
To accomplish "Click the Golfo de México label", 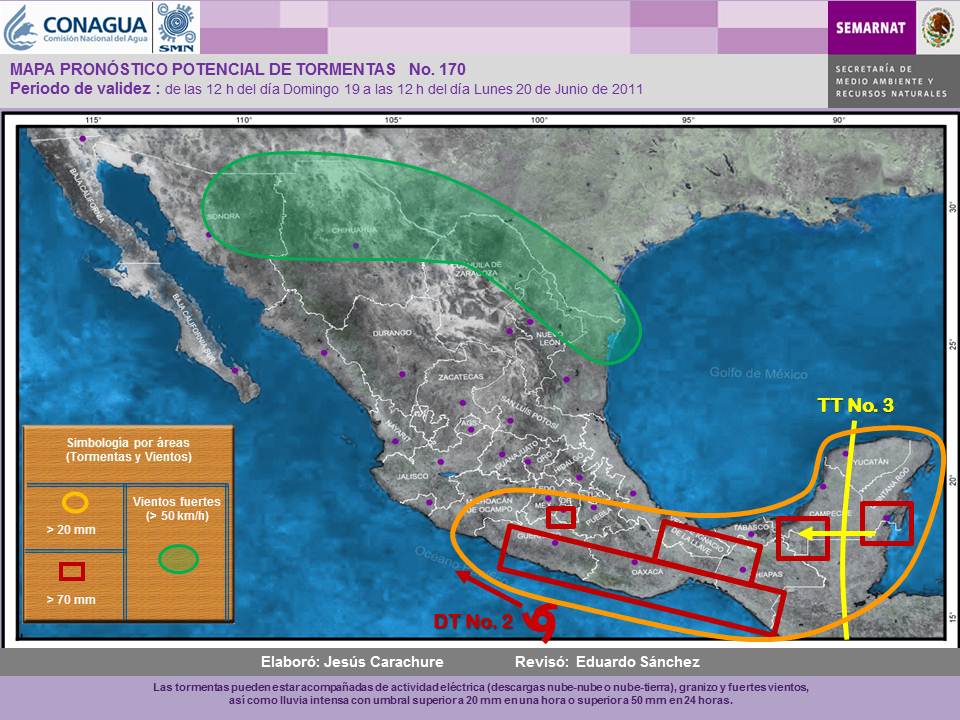I will (757, 372).
